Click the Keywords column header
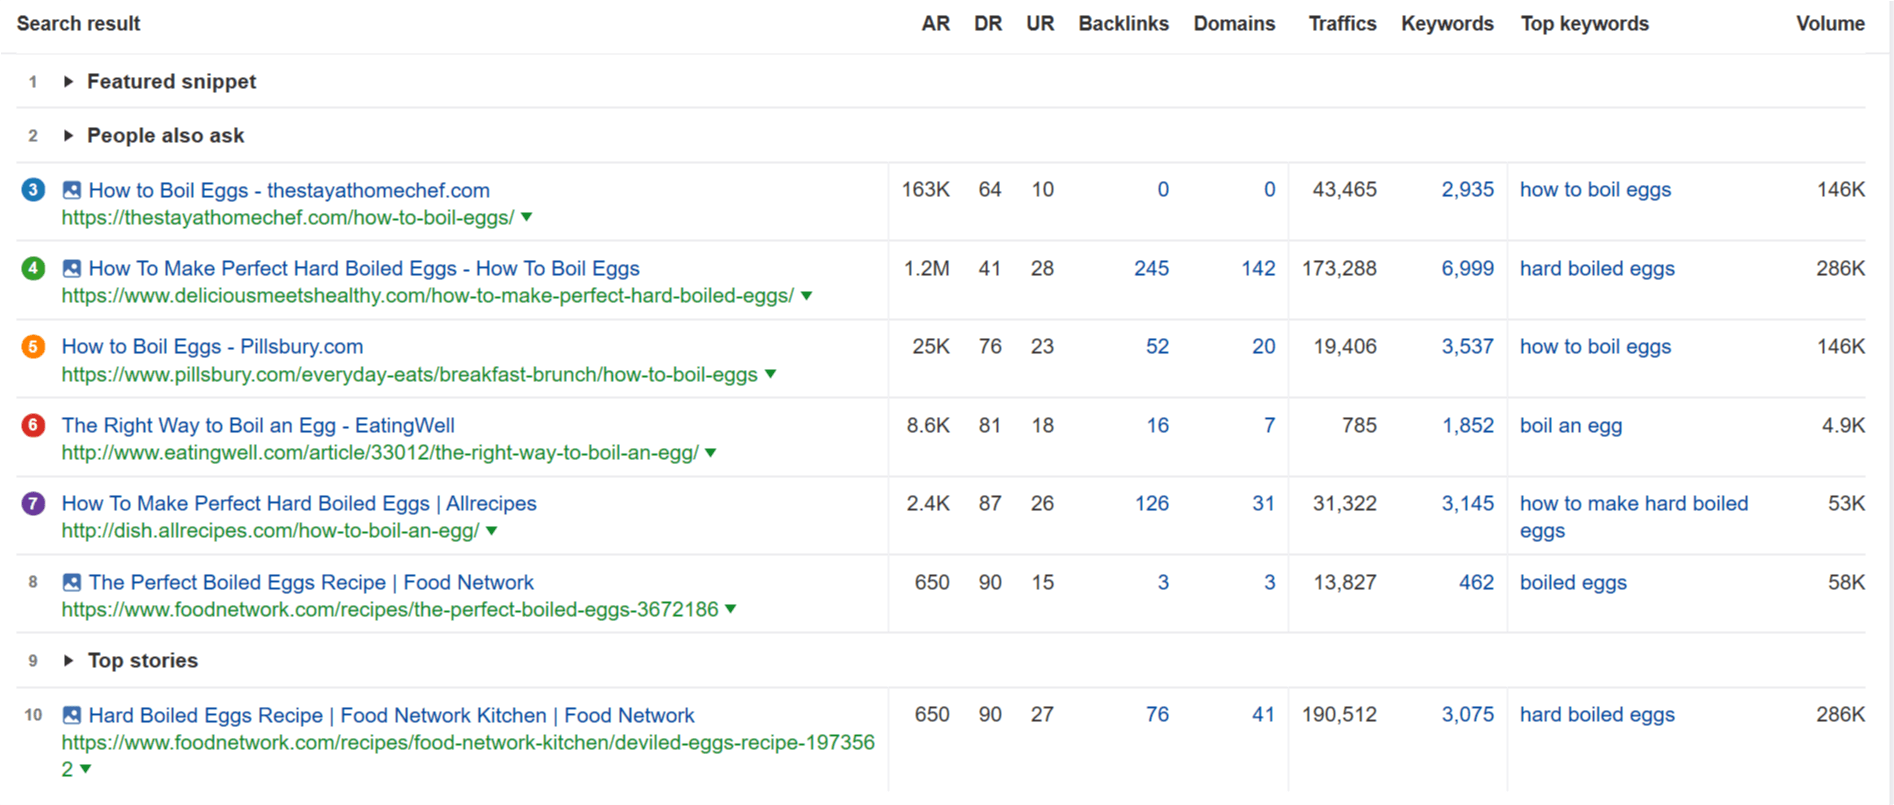Image resolution: width=1894 pixels, height=805 pixels. (1447, 24)
